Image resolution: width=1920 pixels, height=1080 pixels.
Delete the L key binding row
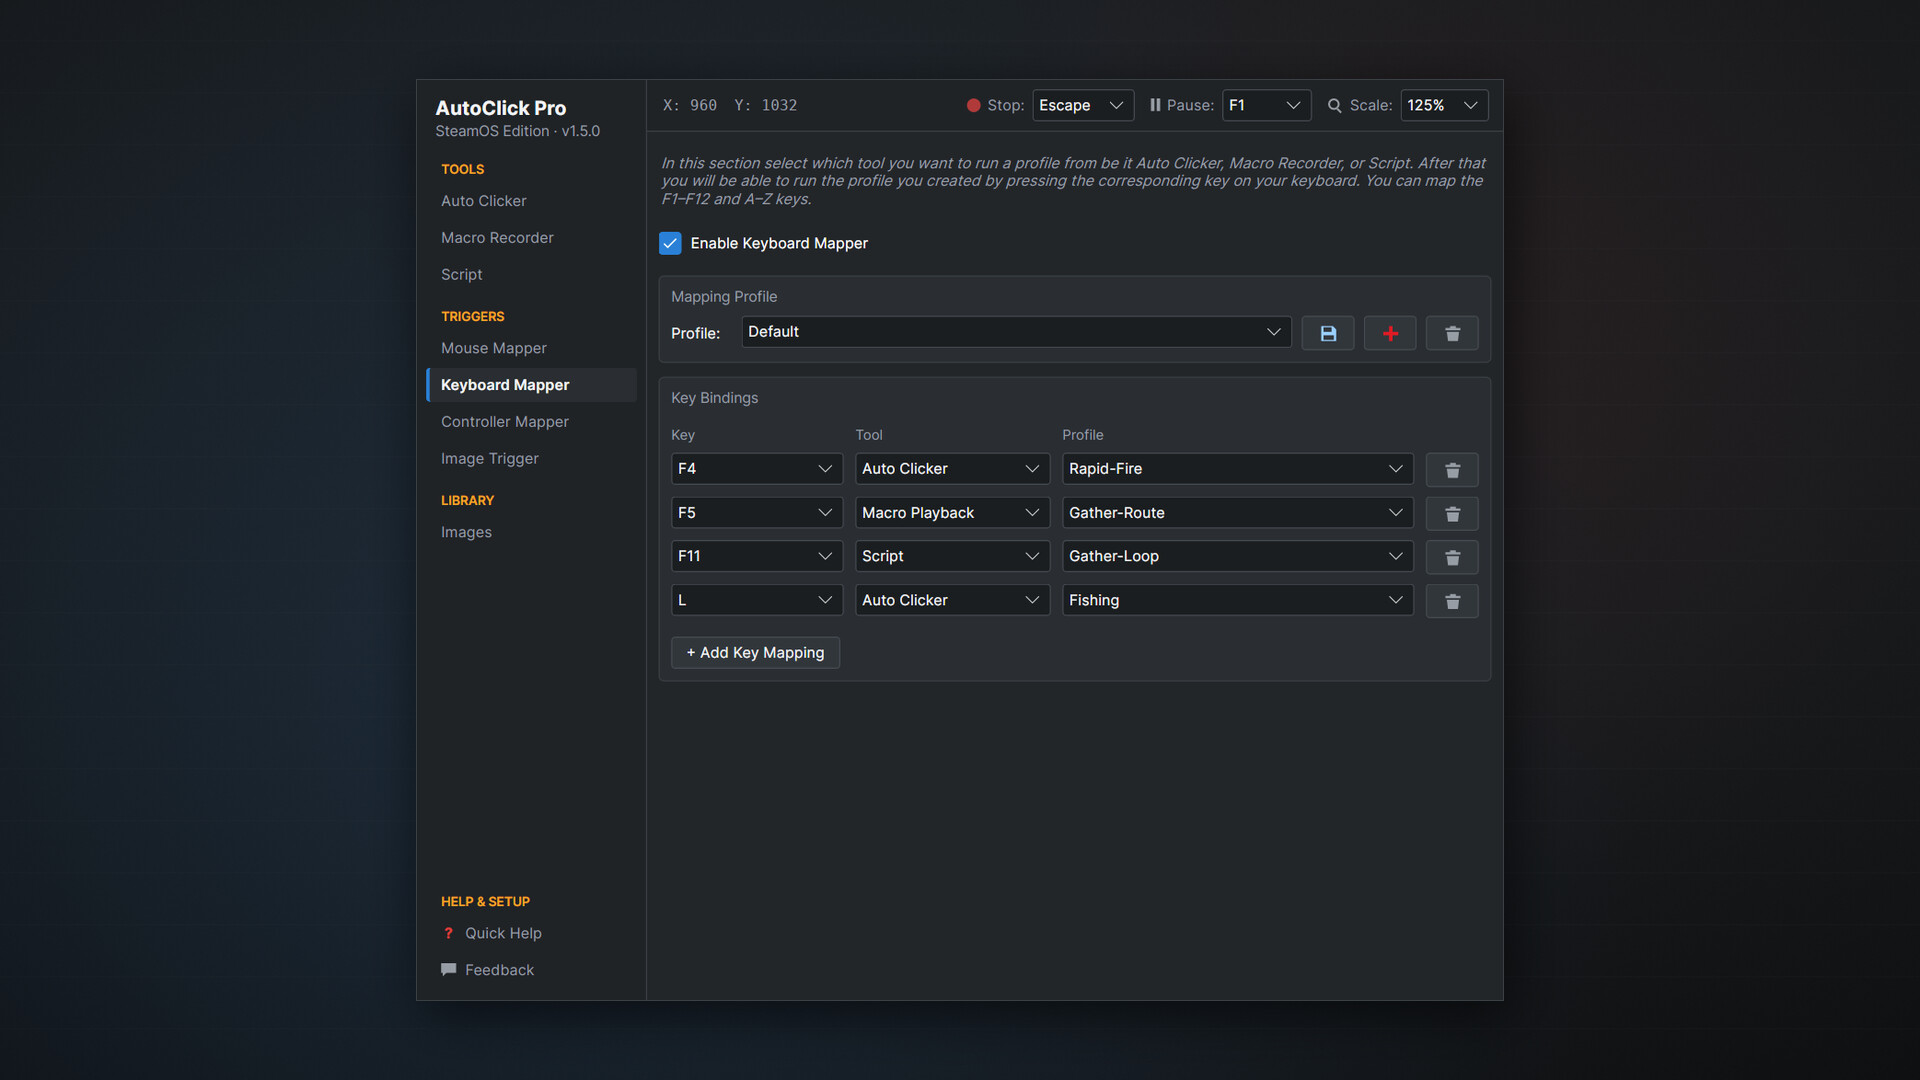tap(1452, 601)
